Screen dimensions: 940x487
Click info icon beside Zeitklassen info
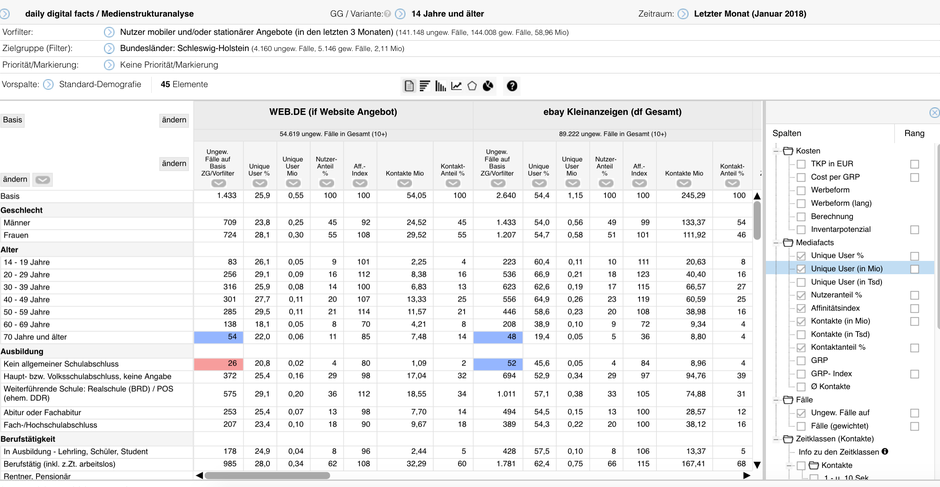(x=885, y=452)
